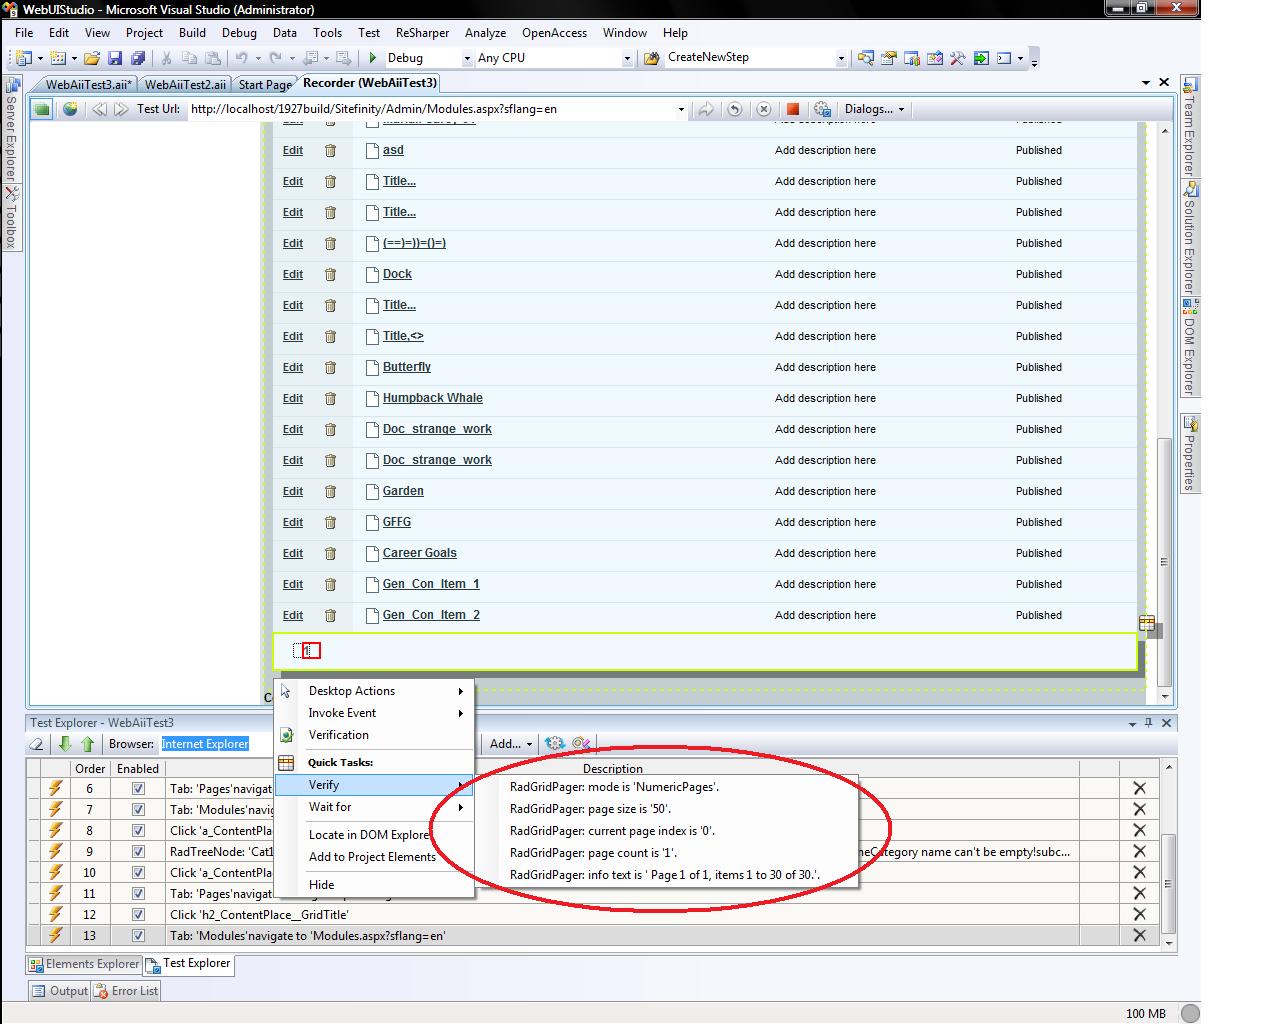The image size is (1280, 1024).
Task: Select 'RadGridPager: page count is 1' verification
Action: 592,853
